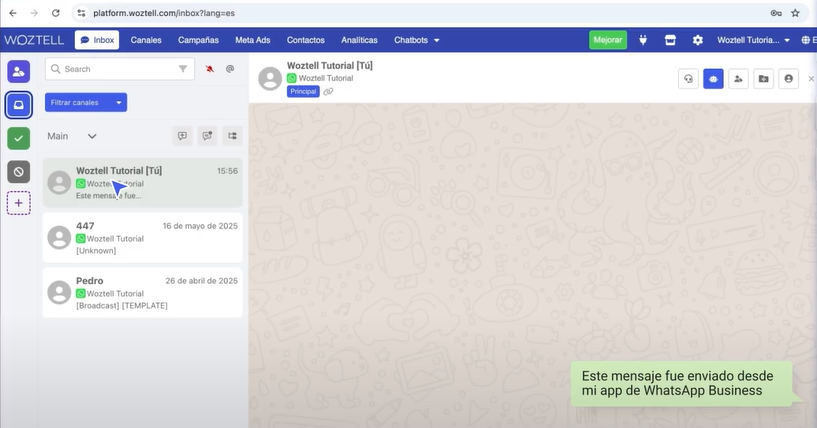
Task: Open the marketplace store icon
Action: (x=670, y=40)
